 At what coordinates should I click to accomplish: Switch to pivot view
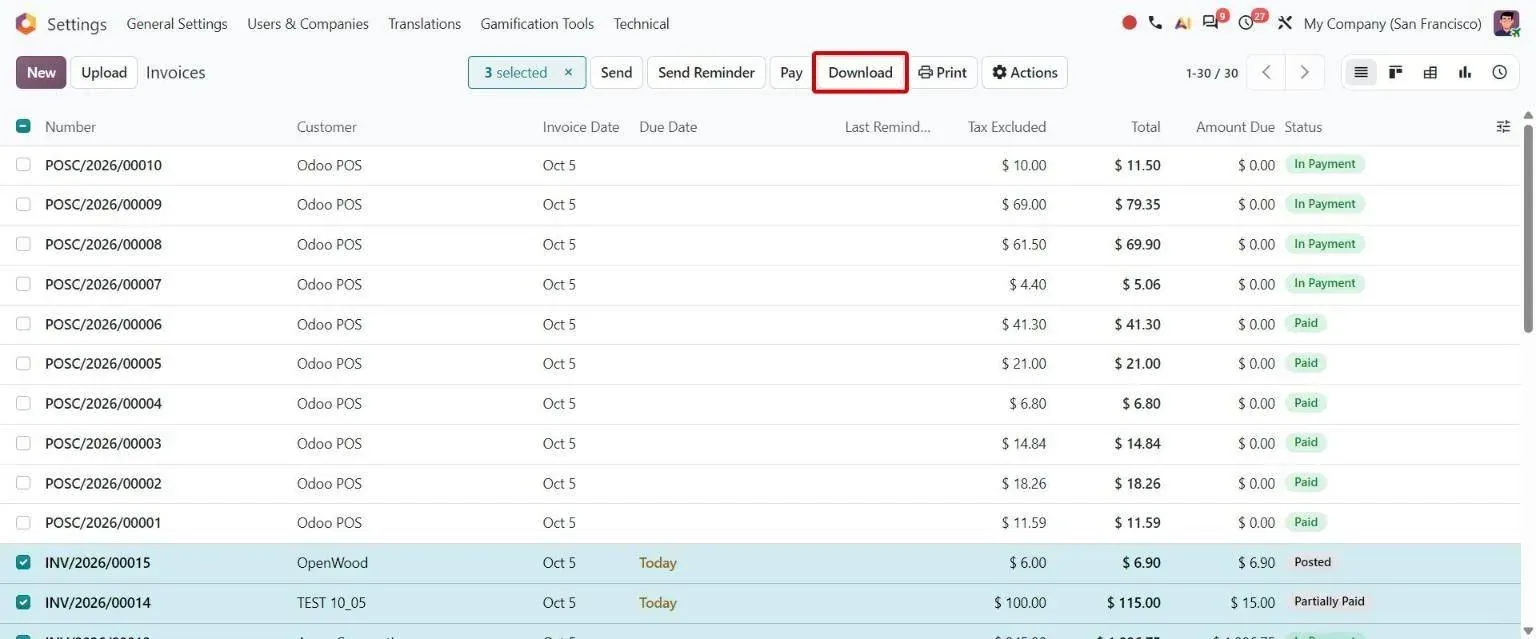click(x=1430, y=72)
